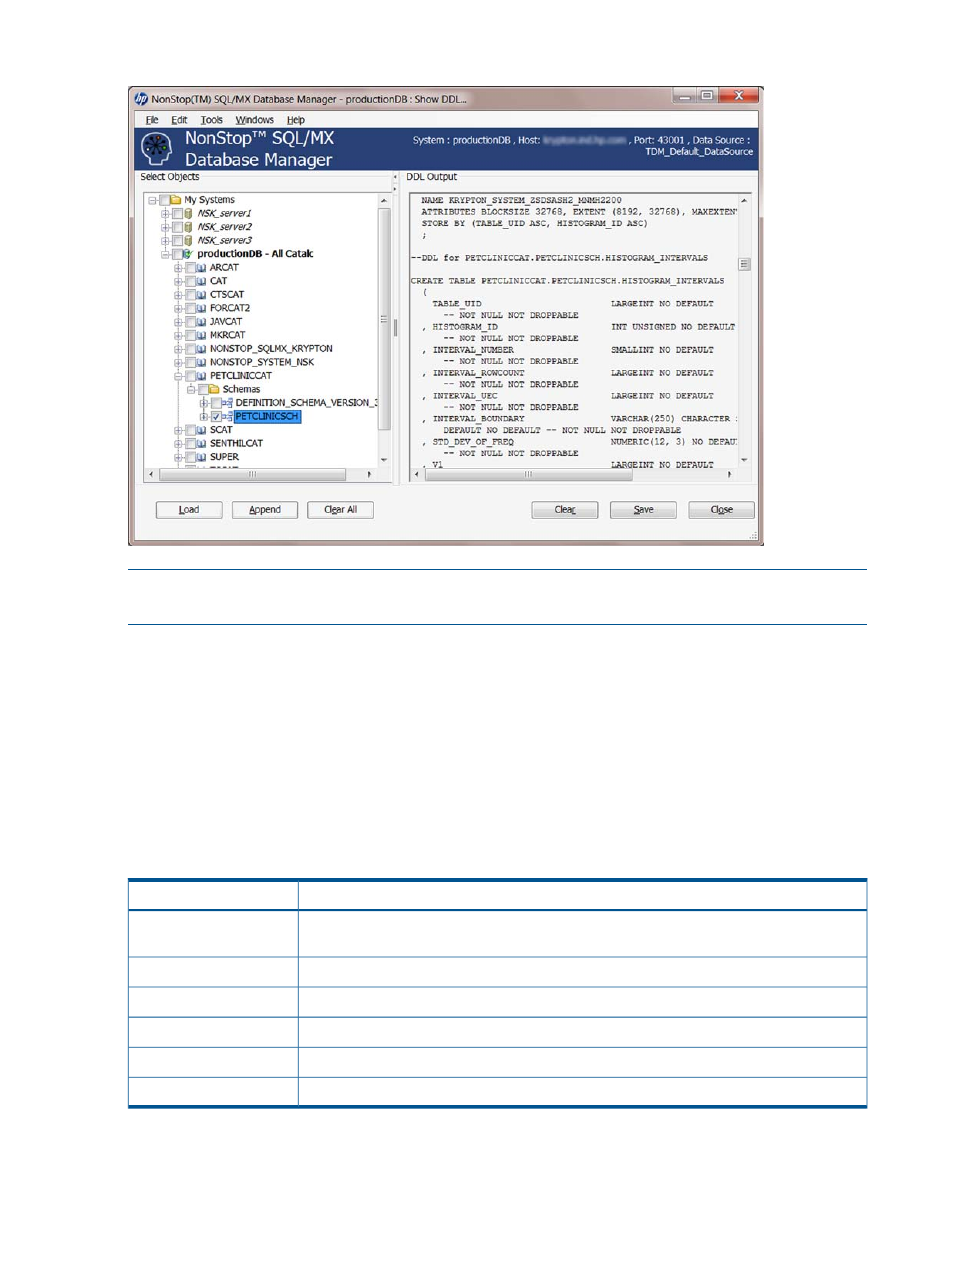Close the Show DDL dialog
954x1270 pixels.
coord(721,510)
